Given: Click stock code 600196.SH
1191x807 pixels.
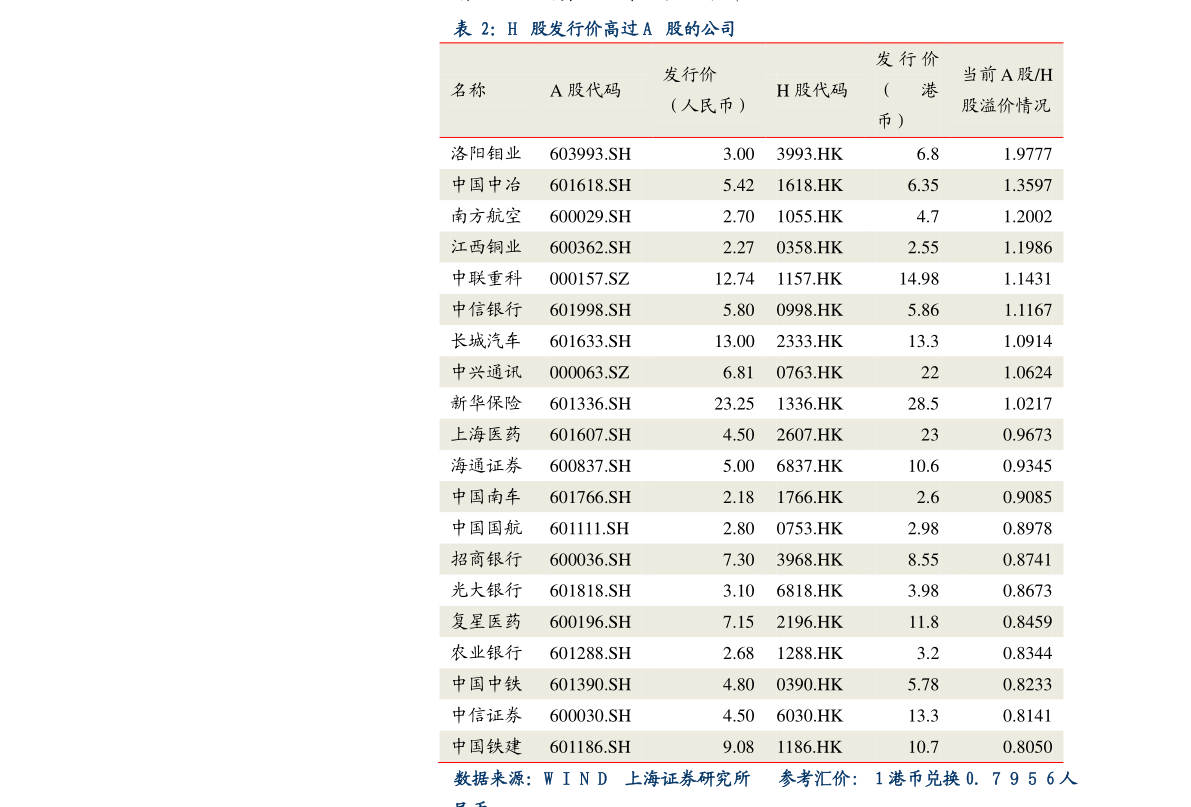Looking at the screenshot, I should click(590, 622).
